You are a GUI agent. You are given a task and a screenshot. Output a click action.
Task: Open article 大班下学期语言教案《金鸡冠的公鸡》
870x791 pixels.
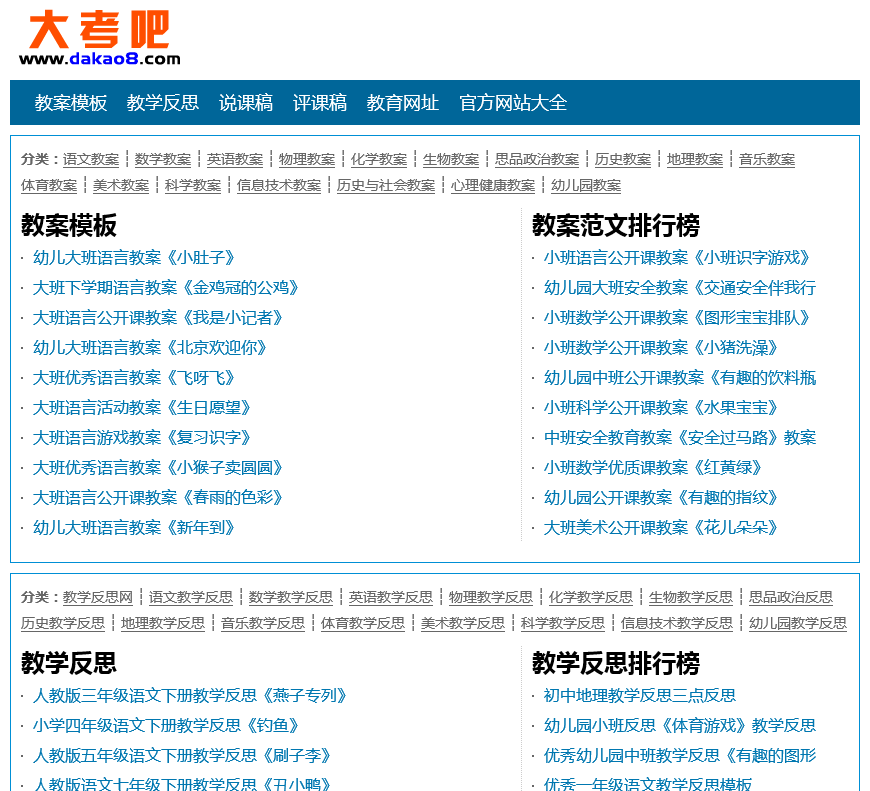(166, 287)
